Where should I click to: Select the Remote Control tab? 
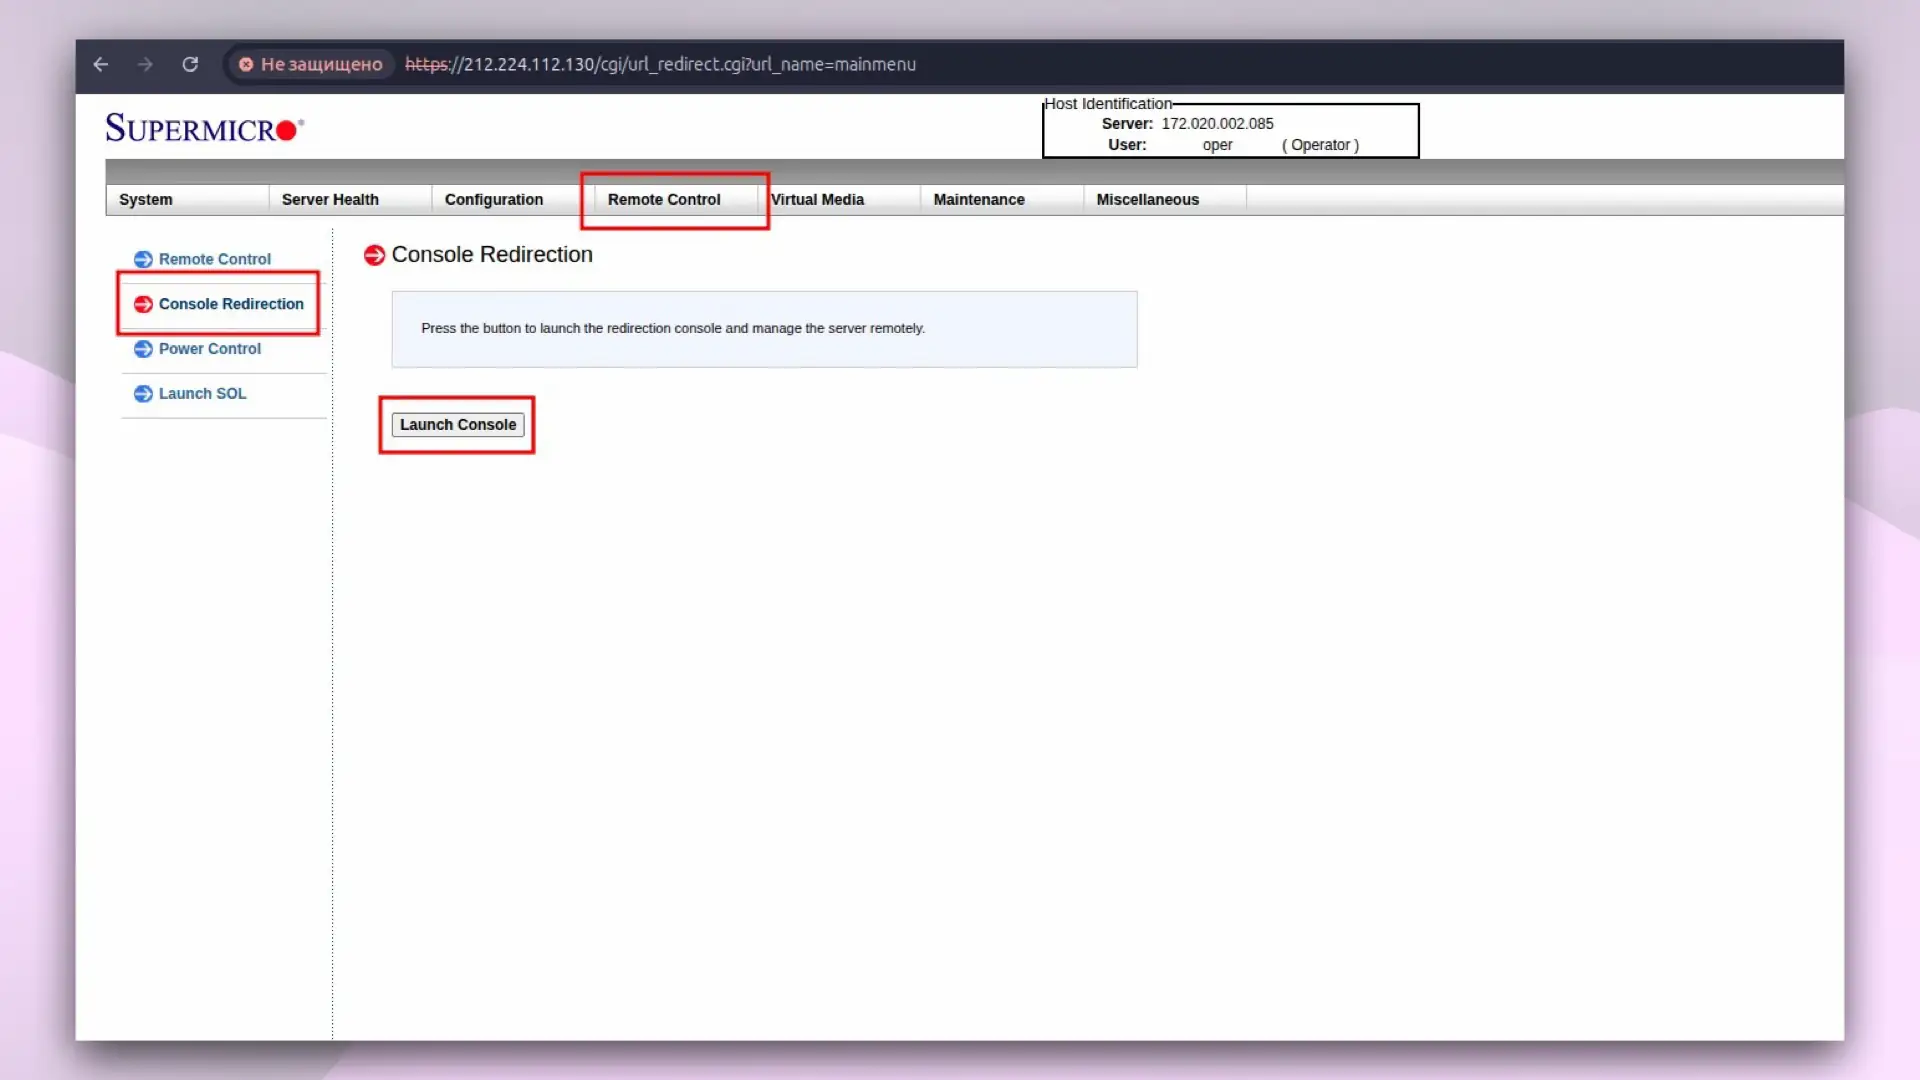coord(676,199)
